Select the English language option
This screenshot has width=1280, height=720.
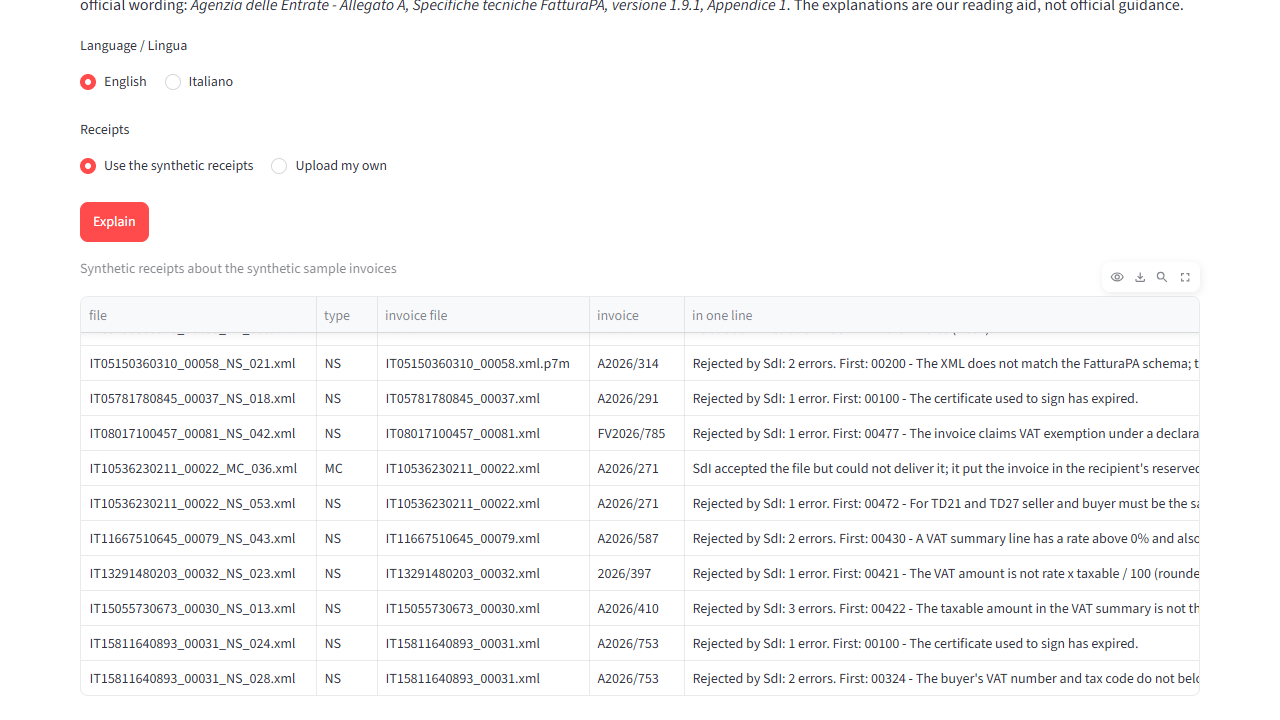[x=113, y=82]
